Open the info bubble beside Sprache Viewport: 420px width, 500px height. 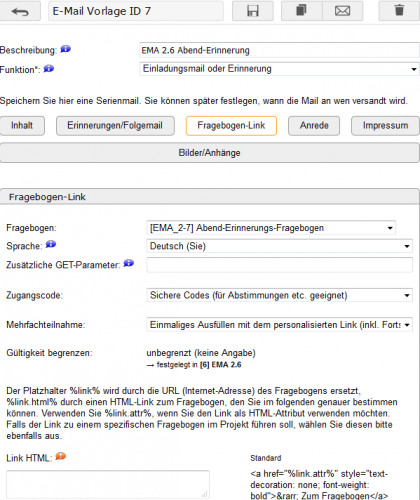[x=51, y=245]
